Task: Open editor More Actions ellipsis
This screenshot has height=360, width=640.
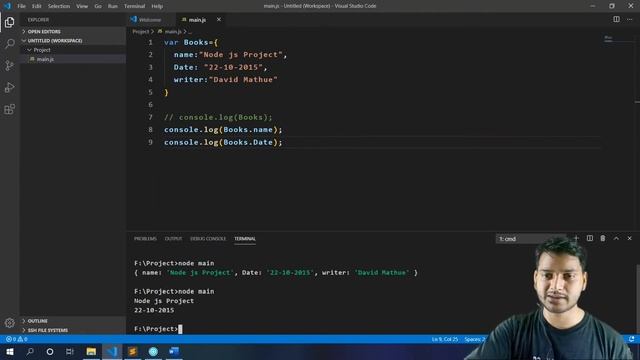Action: pos(629,19)
